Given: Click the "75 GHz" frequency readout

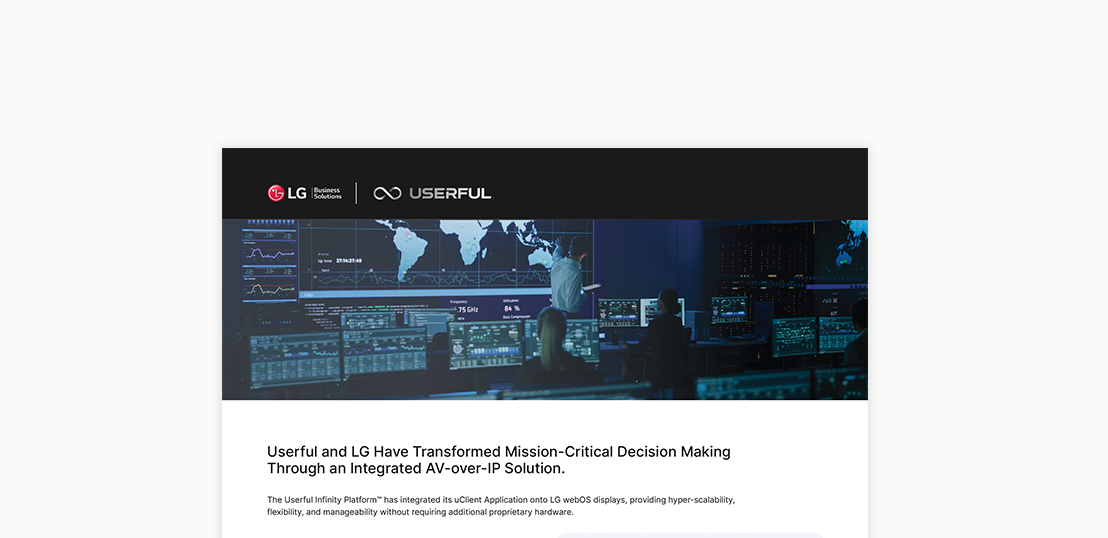Looking at the screenshot, I should [466, 310].
